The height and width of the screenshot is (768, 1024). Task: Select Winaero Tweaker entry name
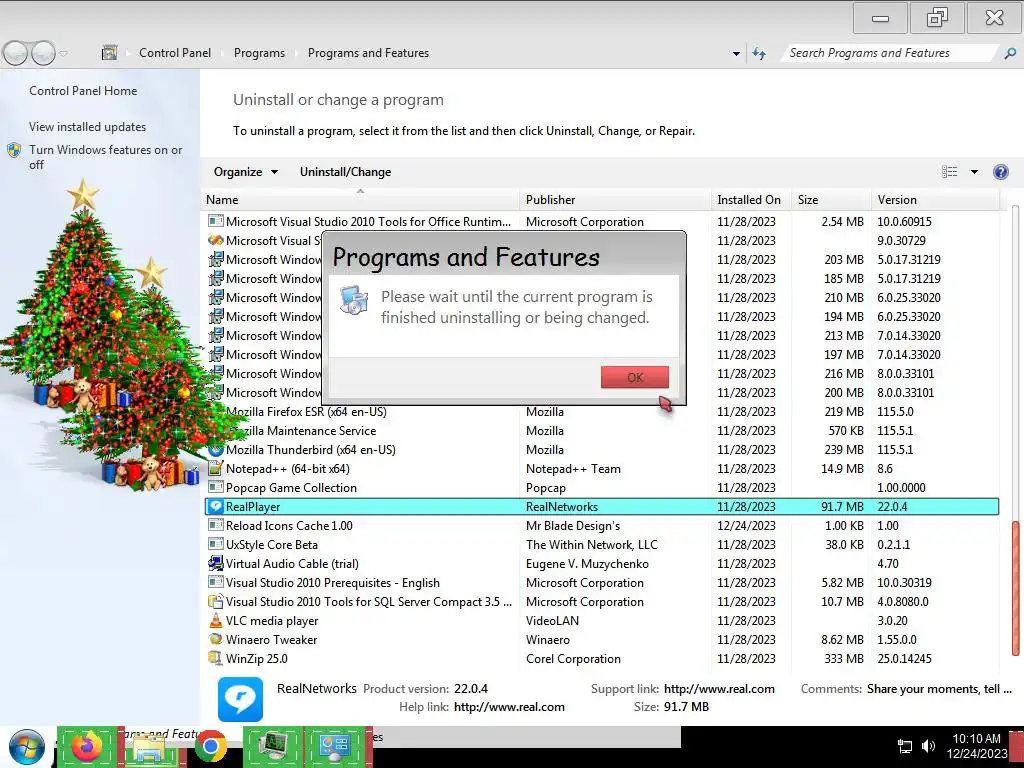[272, 640]
